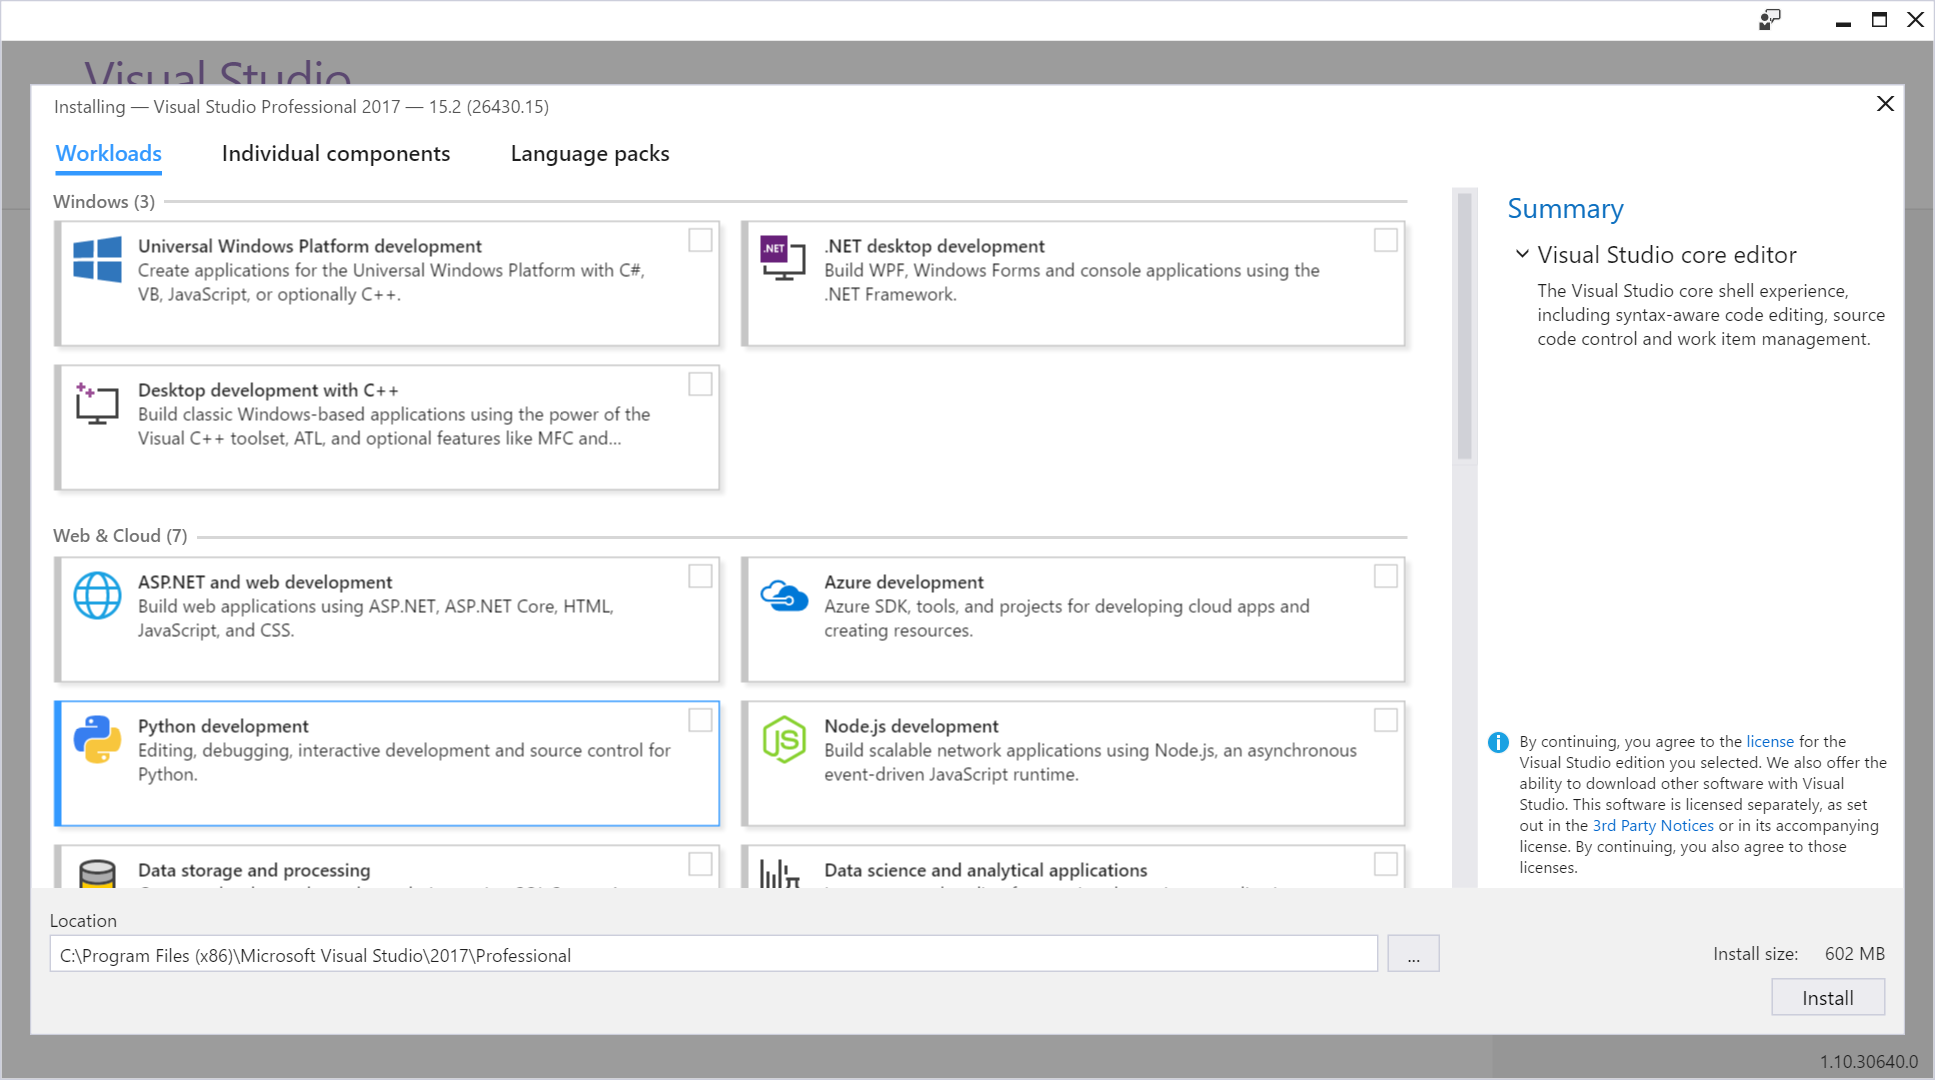1935x1080 pixels.
Task: Click the 602 MB install size value
Action: [x=1855, y=954]
